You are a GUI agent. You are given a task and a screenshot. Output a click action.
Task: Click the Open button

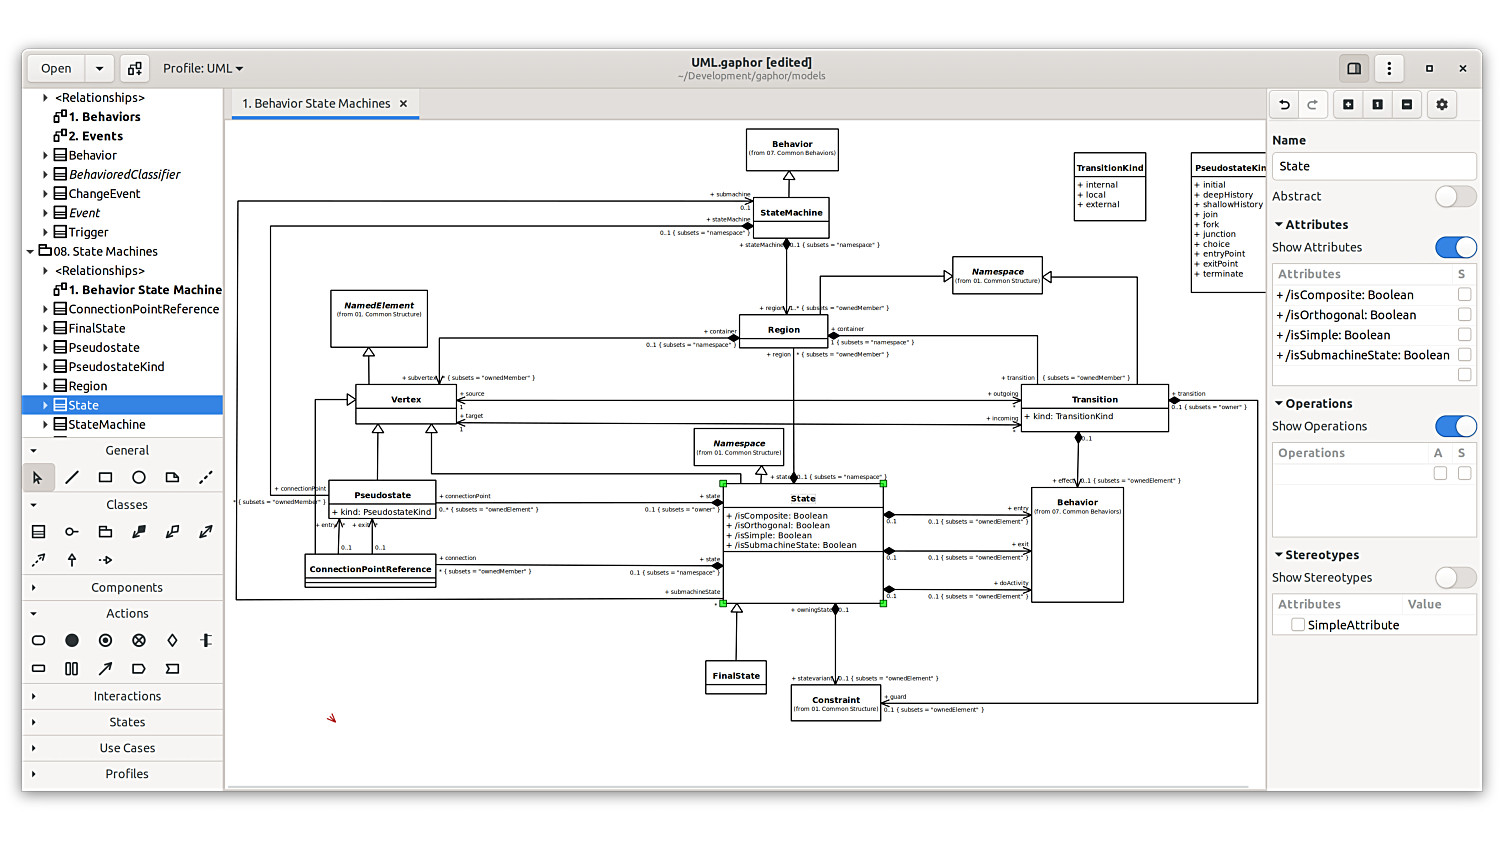click(56, 69)
